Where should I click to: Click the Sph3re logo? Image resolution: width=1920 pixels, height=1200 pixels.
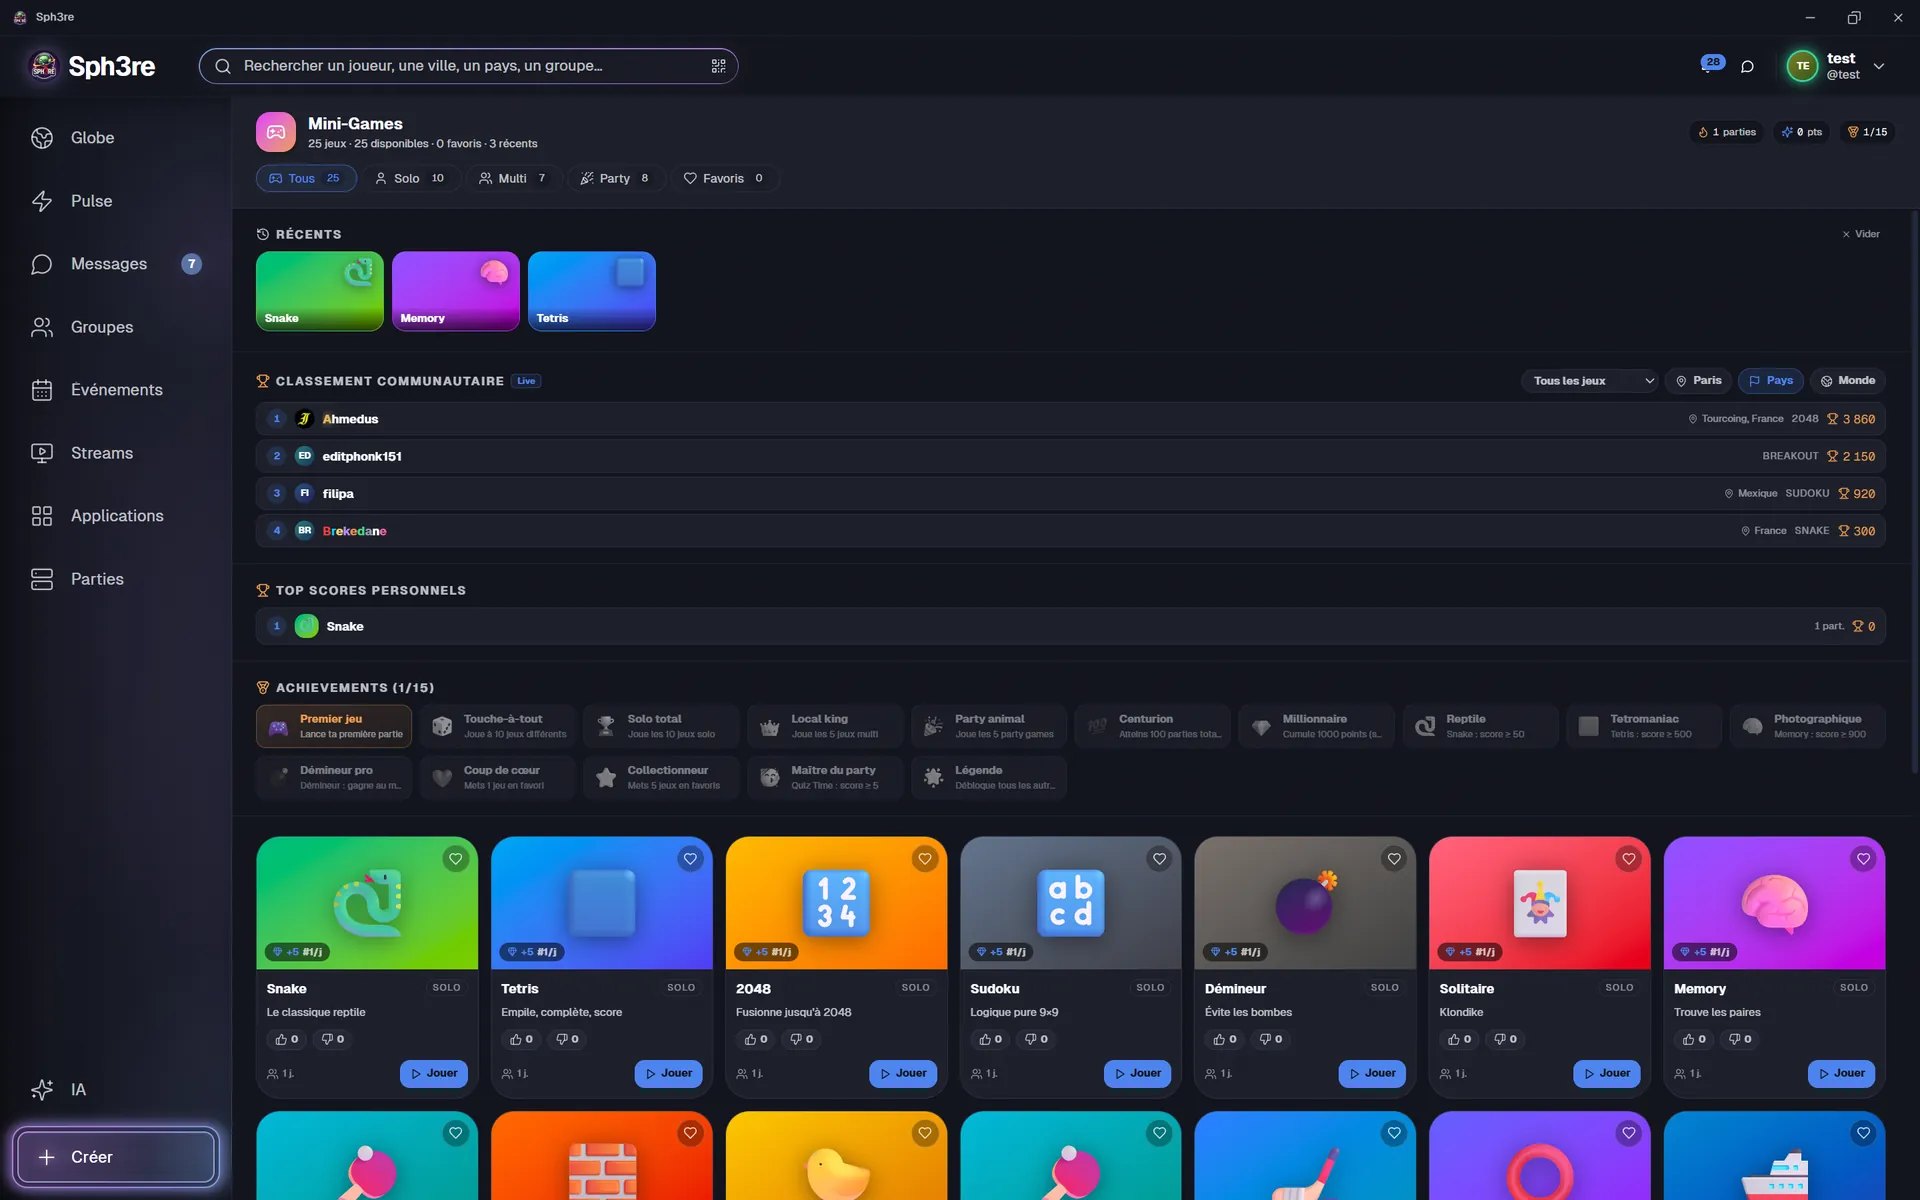pyautogui.click(x=92, y=66)
